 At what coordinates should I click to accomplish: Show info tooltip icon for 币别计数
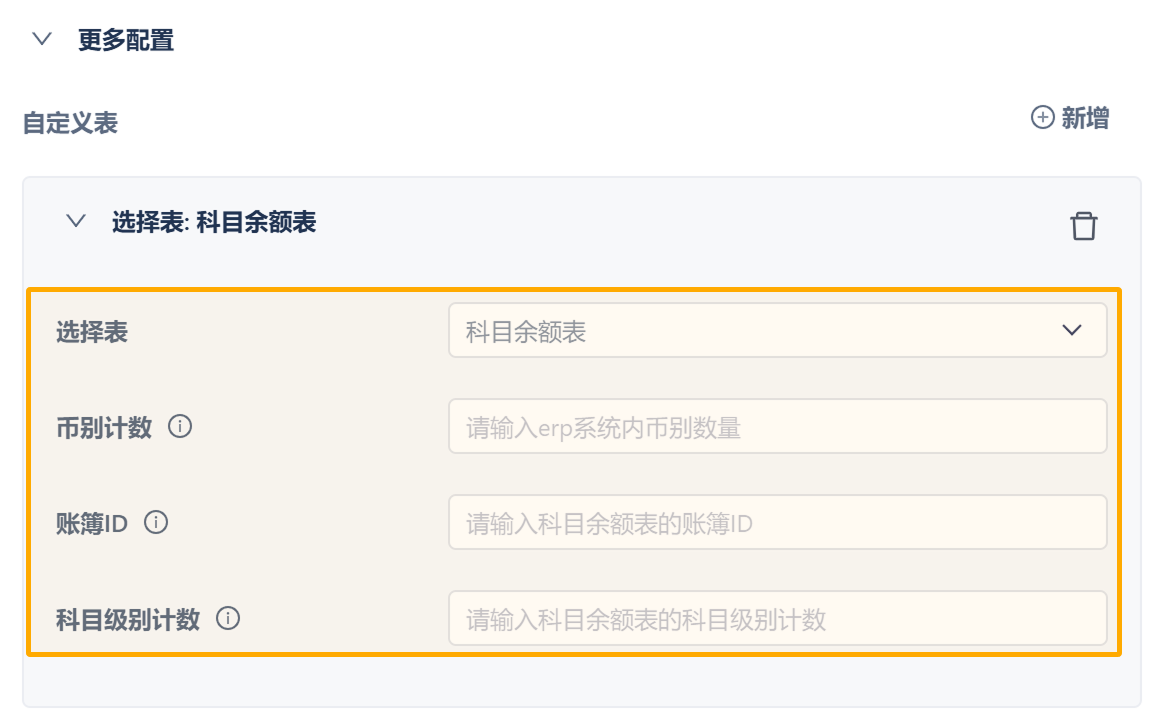(180, 427)
